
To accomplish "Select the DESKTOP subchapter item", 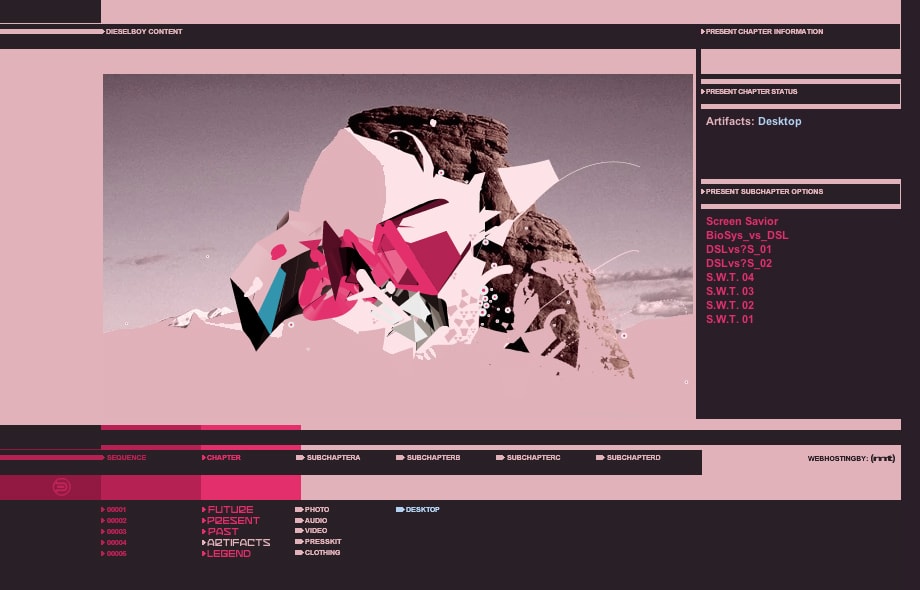I will (418, 510).
